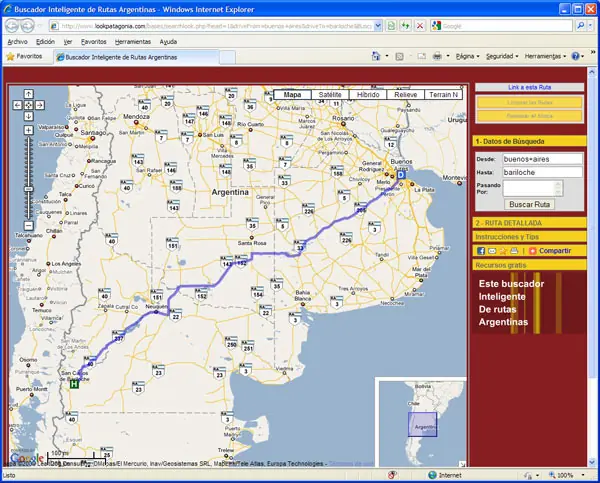
Task: Click the Hasta input field
Action: pos(542,172)
